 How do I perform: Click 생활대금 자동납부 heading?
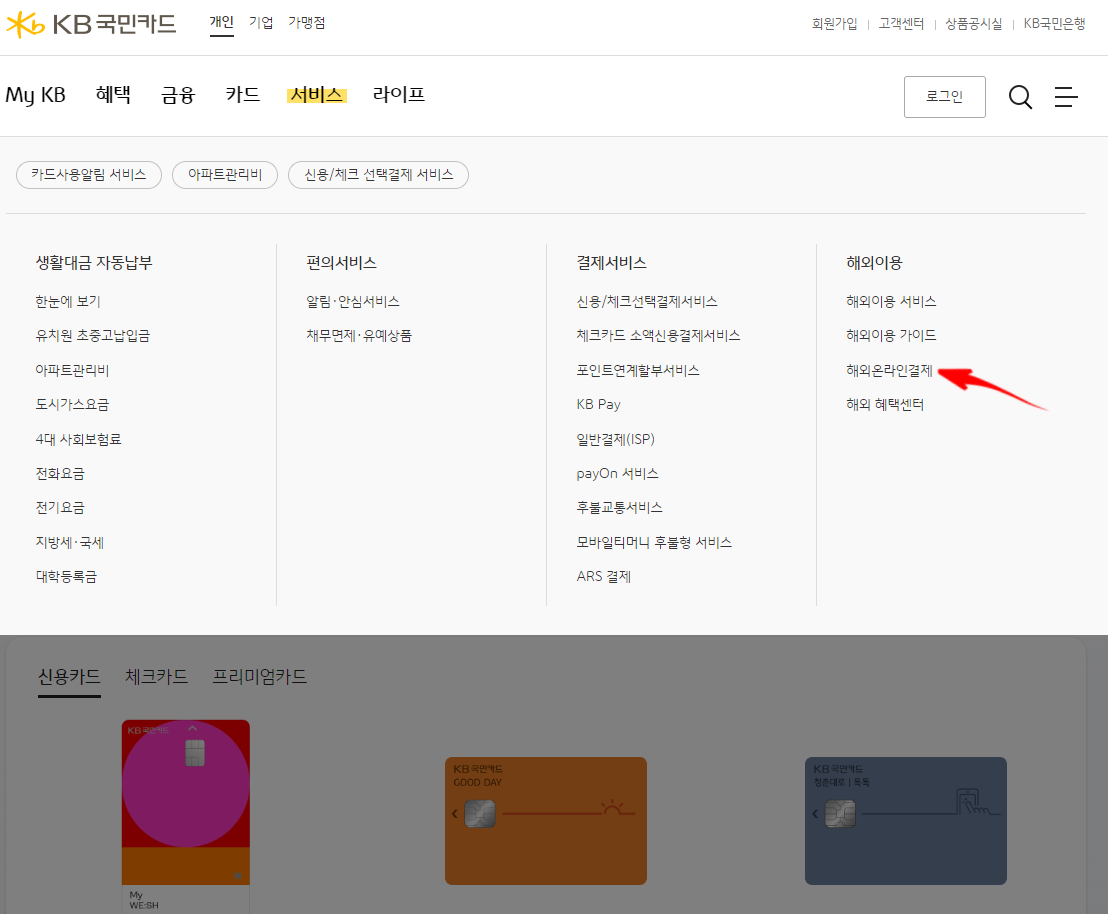[x=94, y=263]
